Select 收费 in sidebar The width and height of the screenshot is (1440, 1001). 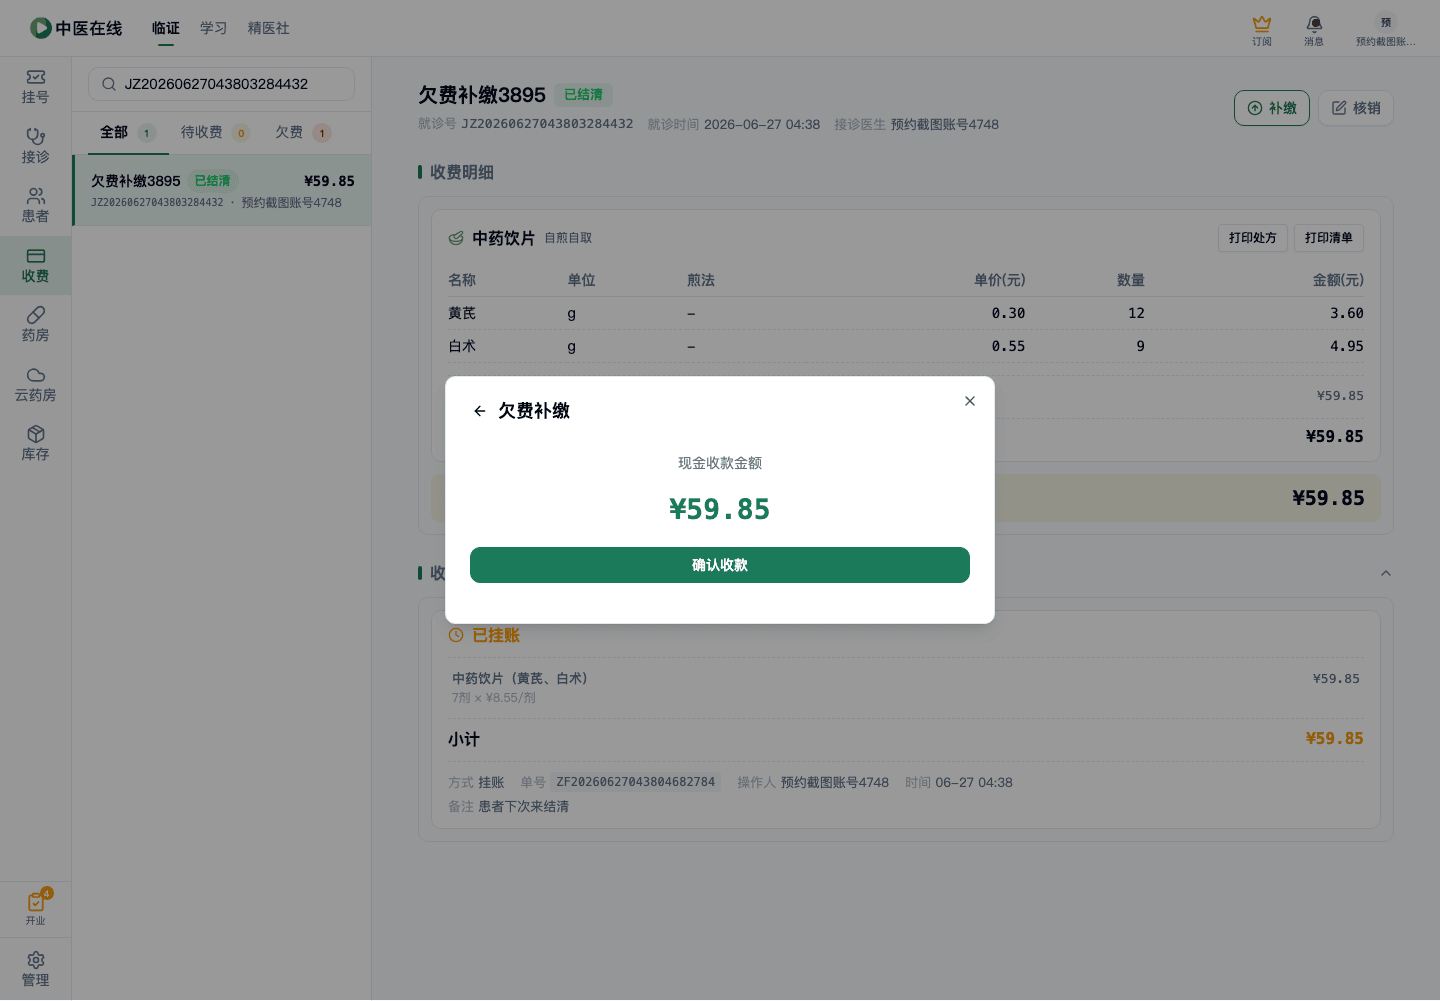point(36,265)
